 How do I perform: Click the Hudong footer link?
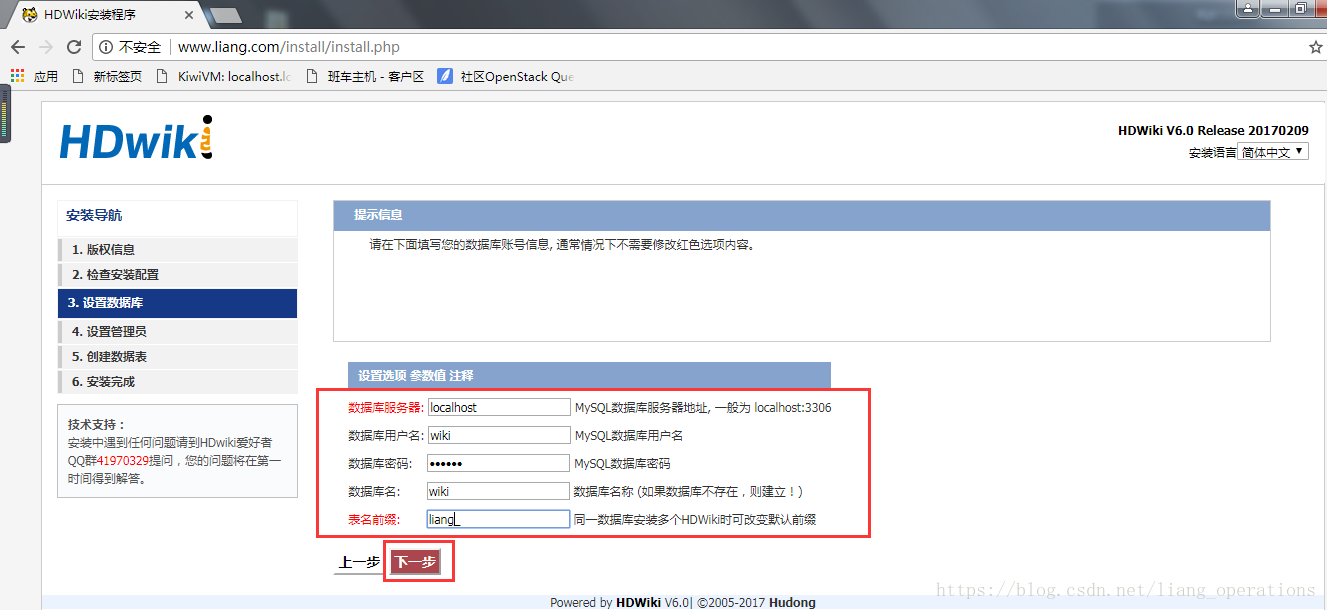tap(792, 602)
